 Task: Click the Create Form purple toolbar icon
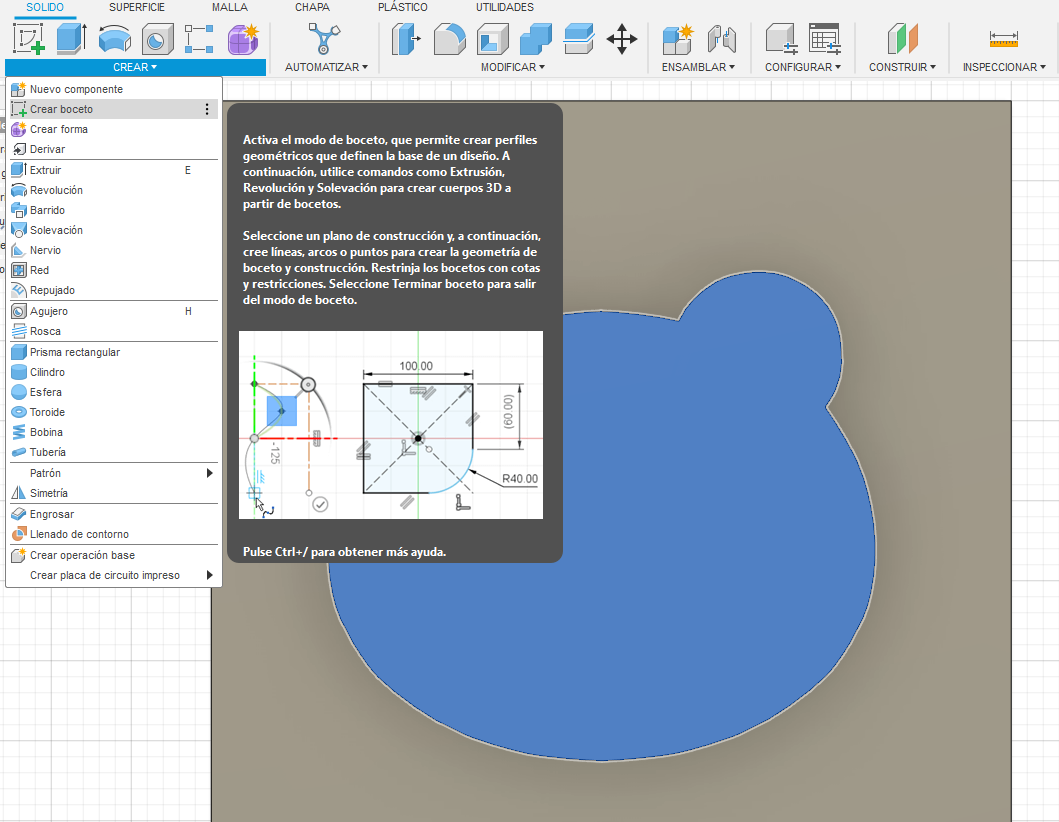tap(242, 38)
